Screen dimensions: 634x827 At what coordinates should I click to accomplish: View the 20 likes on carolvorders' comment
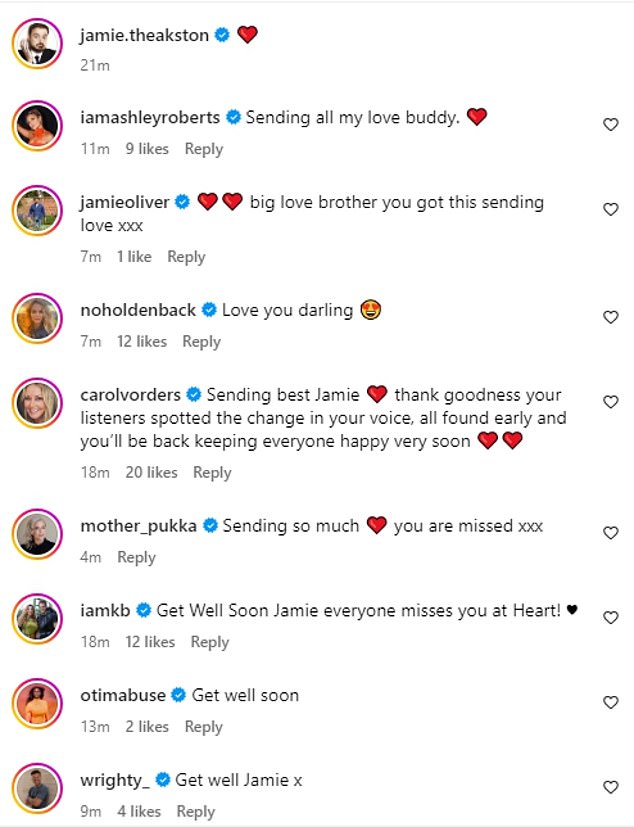(151, 472)
